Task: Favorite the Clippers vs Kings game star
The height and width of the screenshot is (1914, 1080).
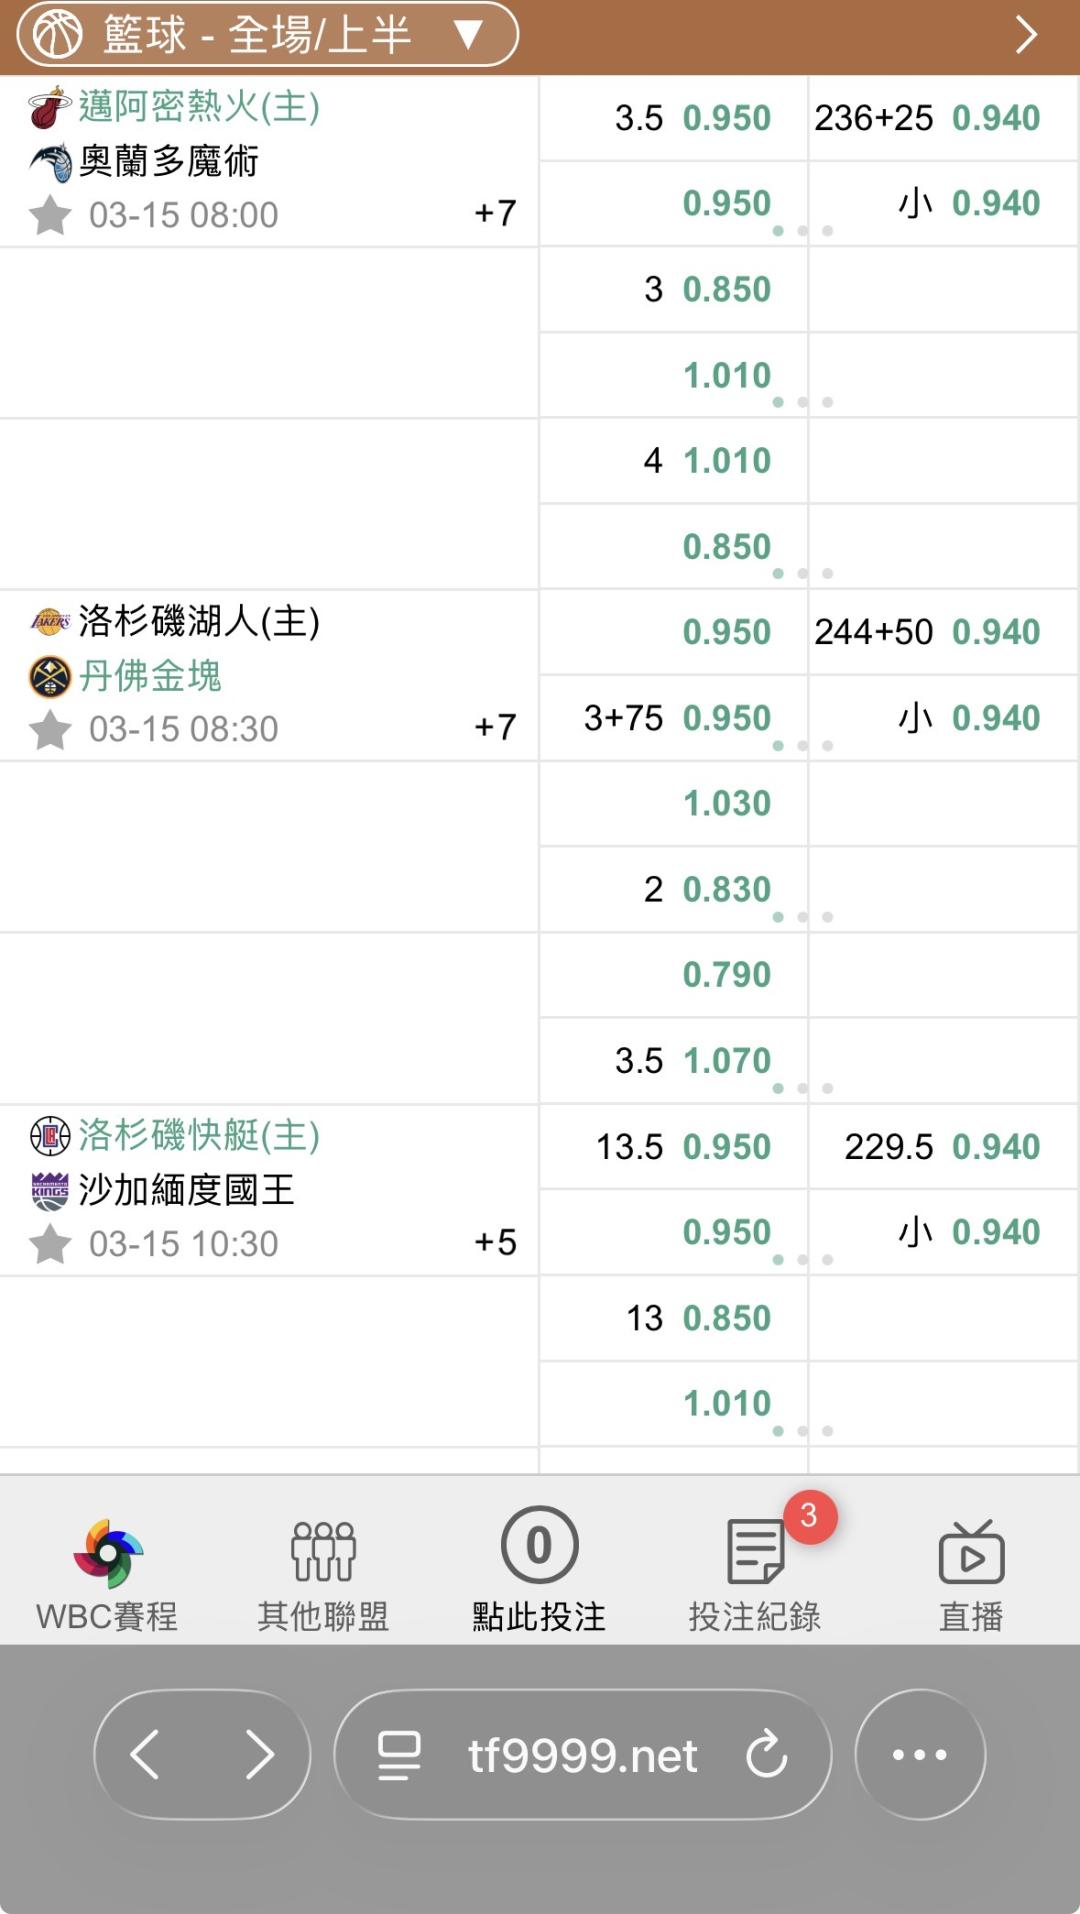Action: pyautogui.click(x=50, y=1244)
